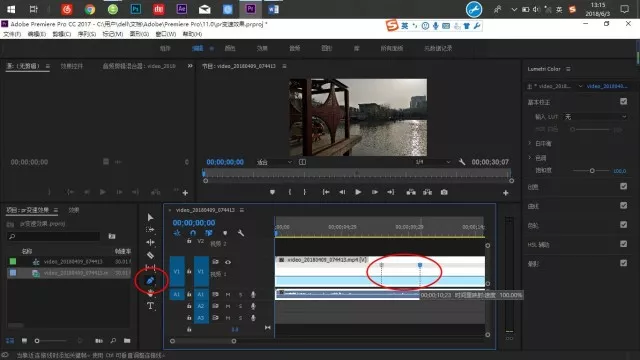Toggle Curves section checkbox in Lumetri Color
This screenshot has width=640, height=360.
point(623,205)
